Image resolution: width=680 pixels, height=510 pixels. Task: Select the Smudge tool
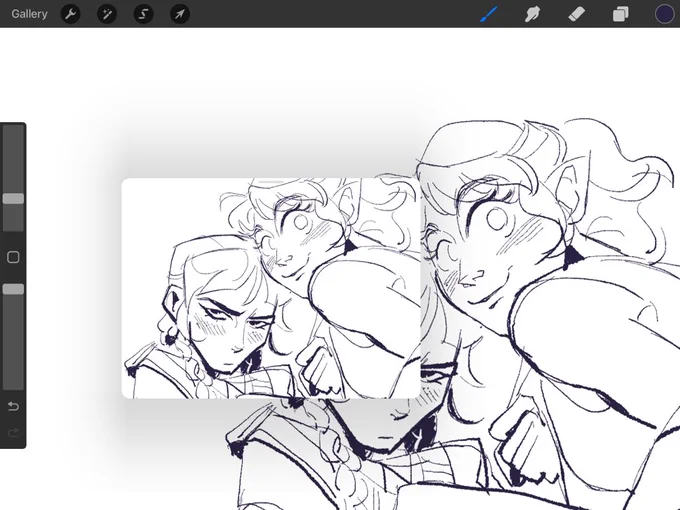[x=533, y=14]
